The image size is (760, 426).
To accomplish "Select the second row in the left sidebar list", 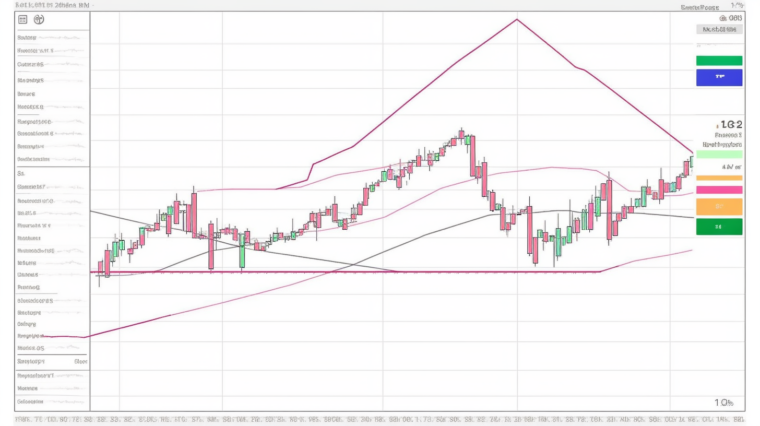I will point(30,49).
